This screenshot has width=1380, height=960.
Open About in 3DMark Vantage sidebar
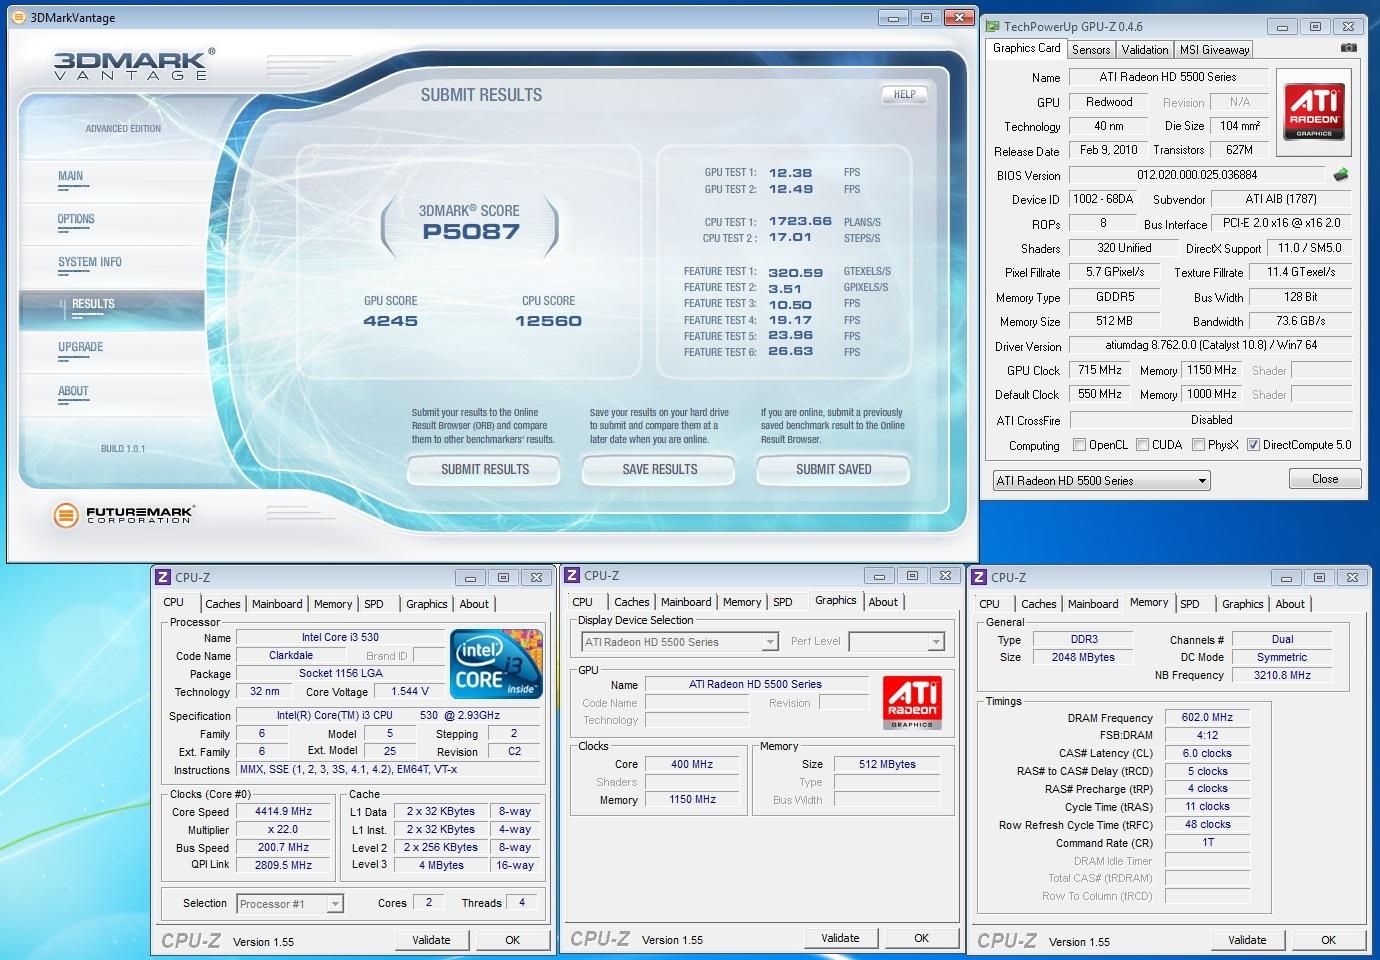pos(73,391)
